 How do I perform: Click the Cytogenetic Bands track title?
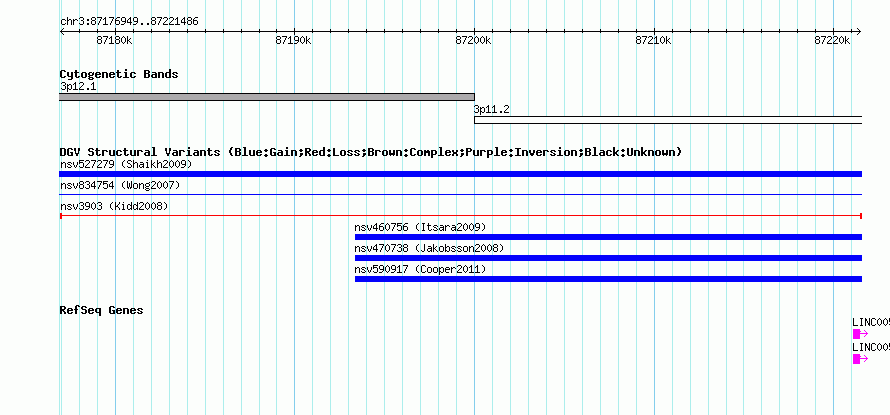[x=119, y=74]
